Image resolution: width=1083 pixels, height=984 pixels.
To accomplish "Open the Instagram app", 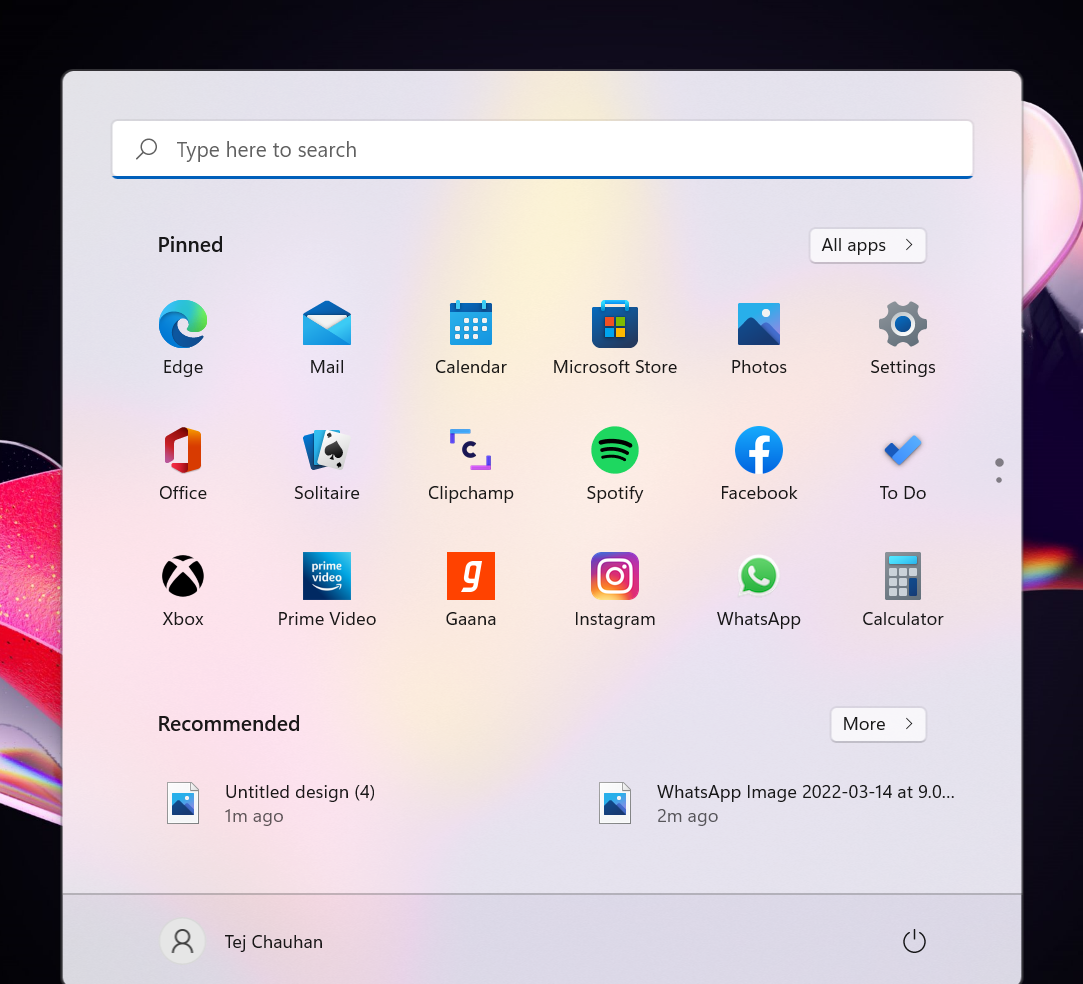I will [x=615, y=589].
